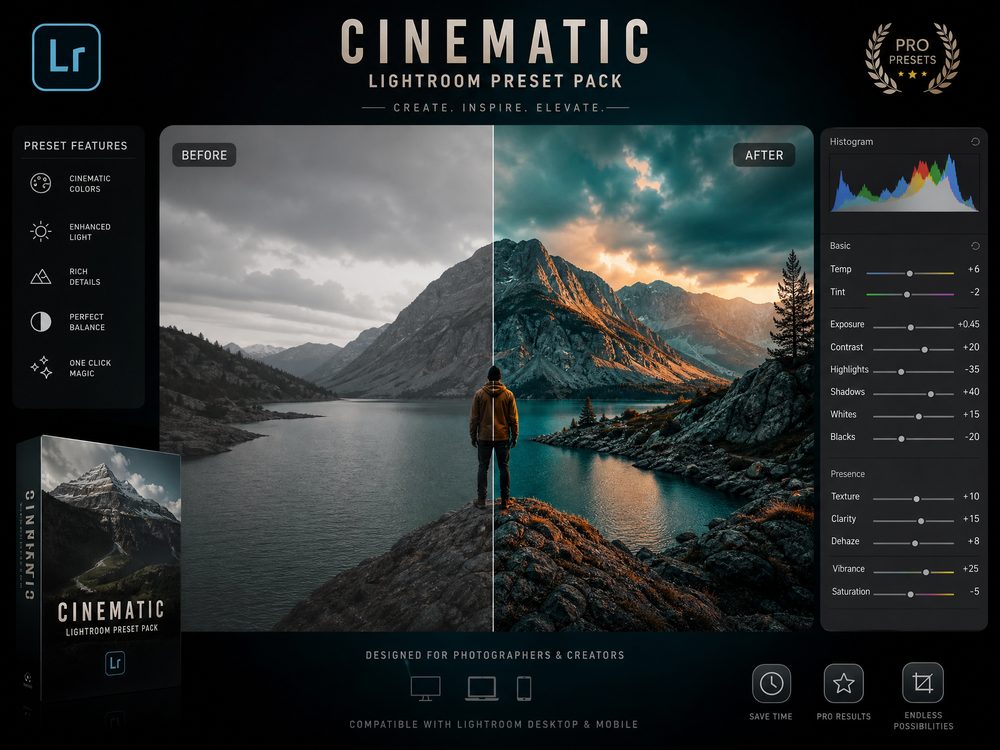Image resolution: width=1000 pixels, height=750 pixels.
Task: Click the Cinematic preset pack product box
Action: [99, 569]
